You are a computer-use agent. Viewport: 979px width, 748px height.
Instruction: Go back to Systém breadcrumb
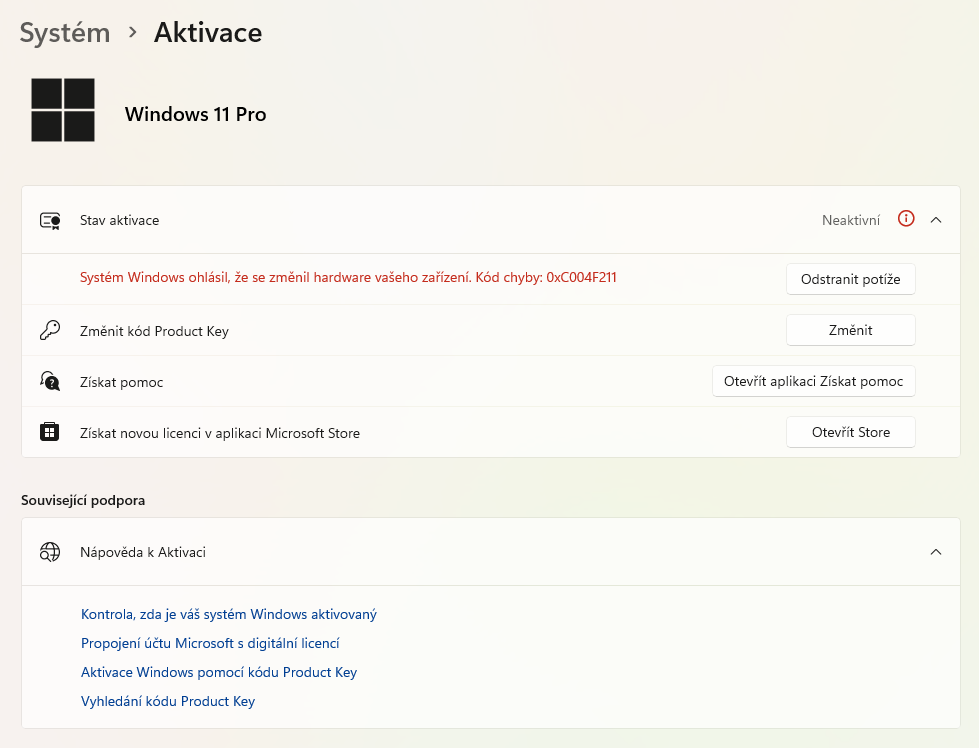click(x=65, y=32)
